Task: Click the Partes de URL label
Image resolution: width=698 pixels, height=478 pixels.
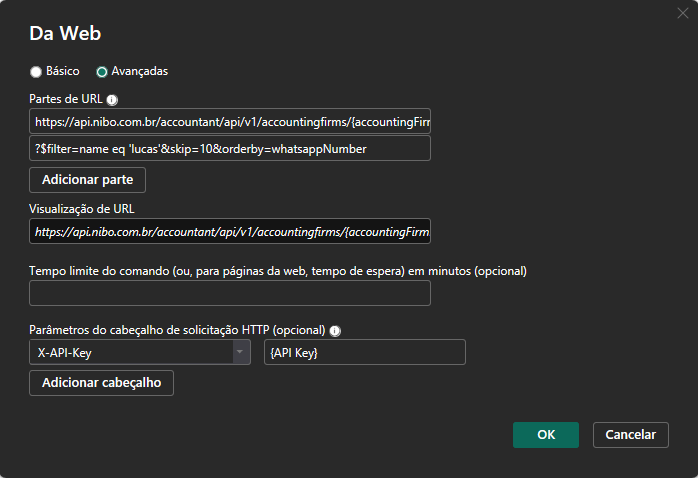Action: click(66, 99)
